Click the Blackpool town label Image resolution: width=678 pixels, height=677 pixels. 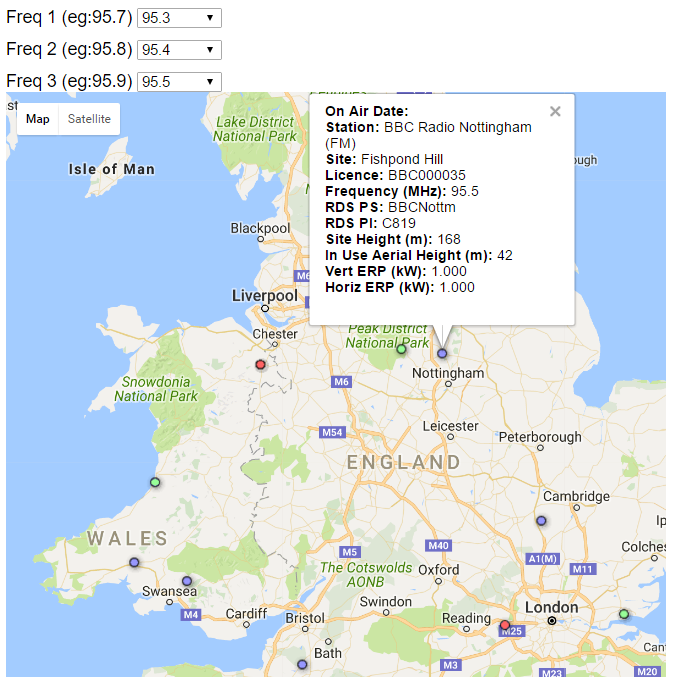260,228
